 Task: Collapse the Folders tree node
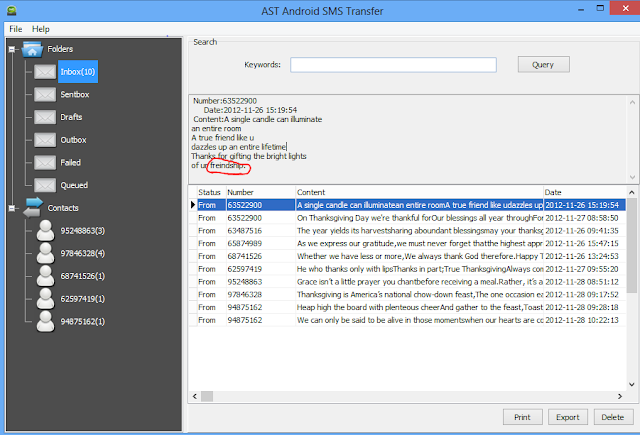coord(12,49)
